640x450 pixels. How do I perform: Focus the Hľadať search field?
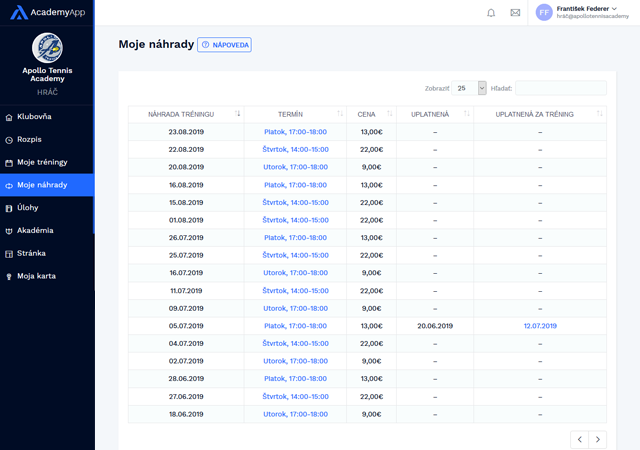point(560,88)
